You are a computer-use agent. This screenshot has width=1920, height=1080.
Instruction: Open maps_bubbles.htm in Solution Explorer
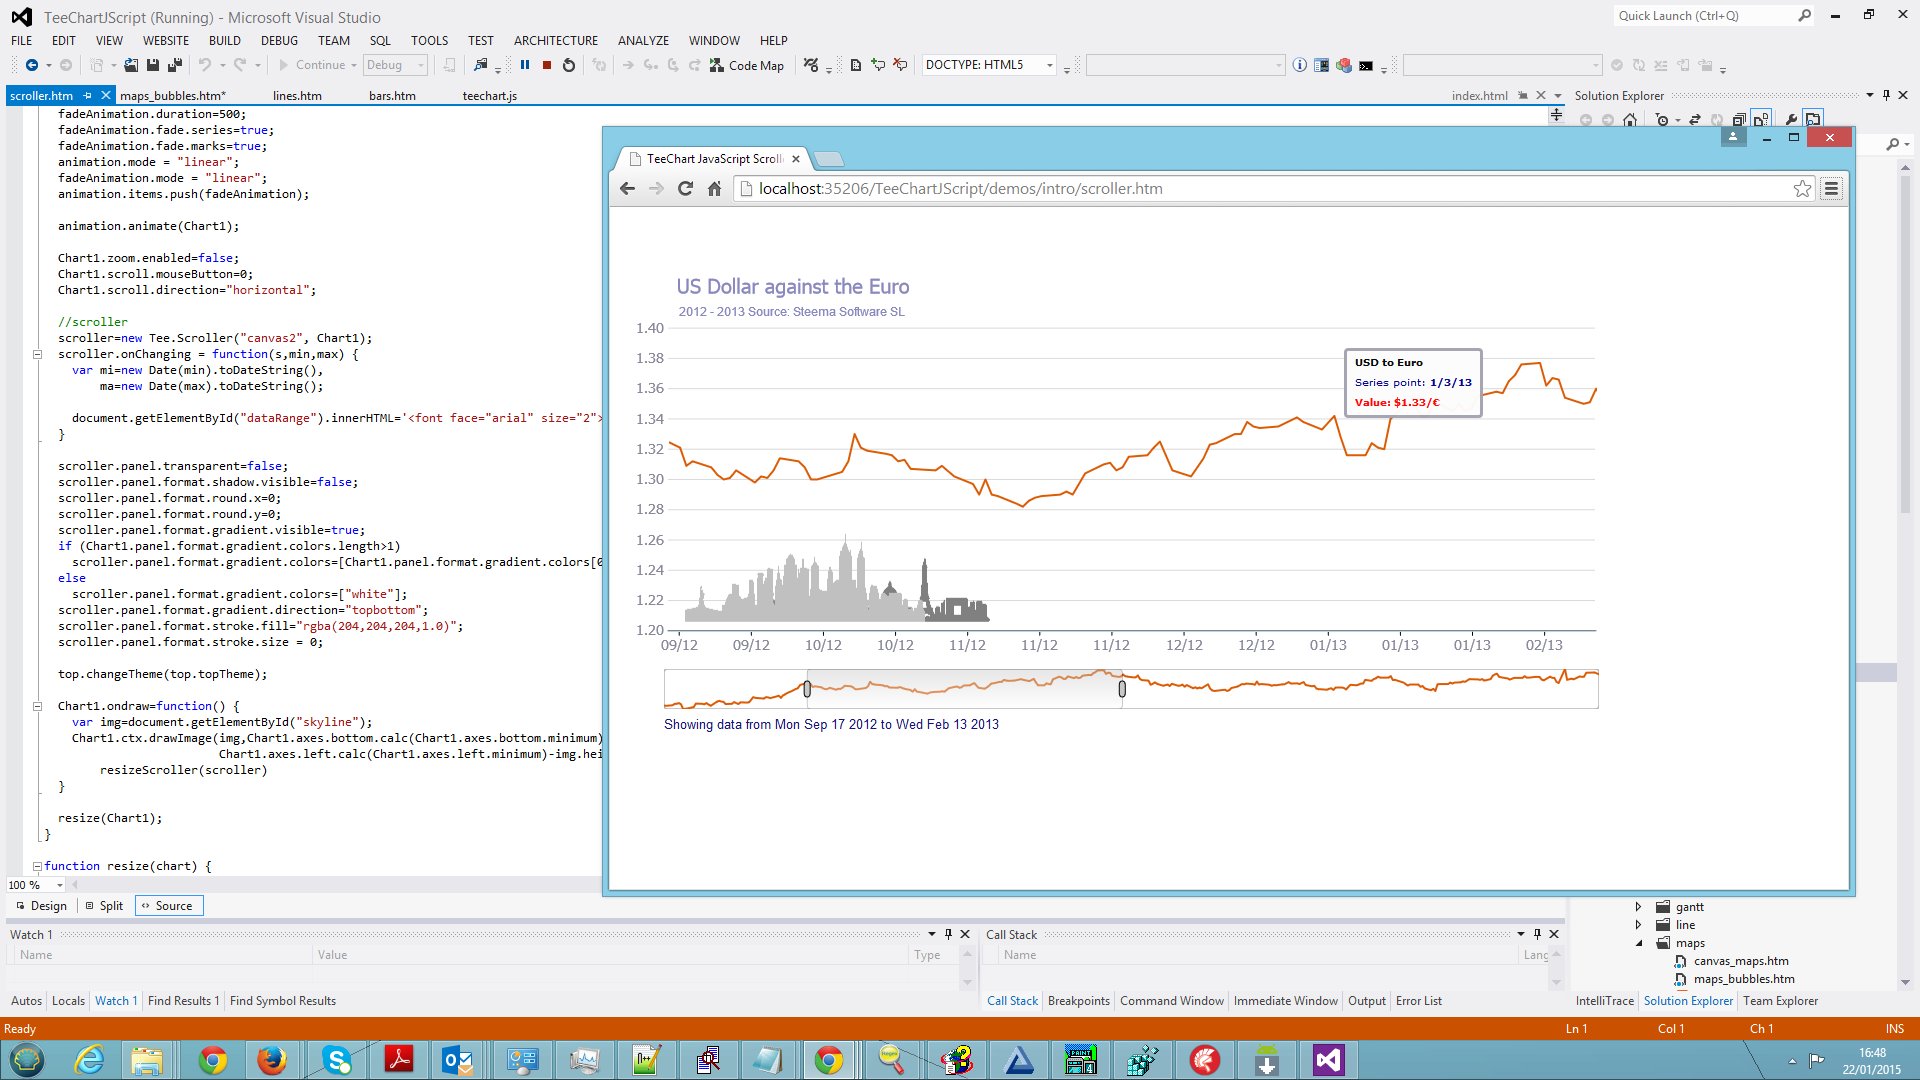coord(1744,979)
